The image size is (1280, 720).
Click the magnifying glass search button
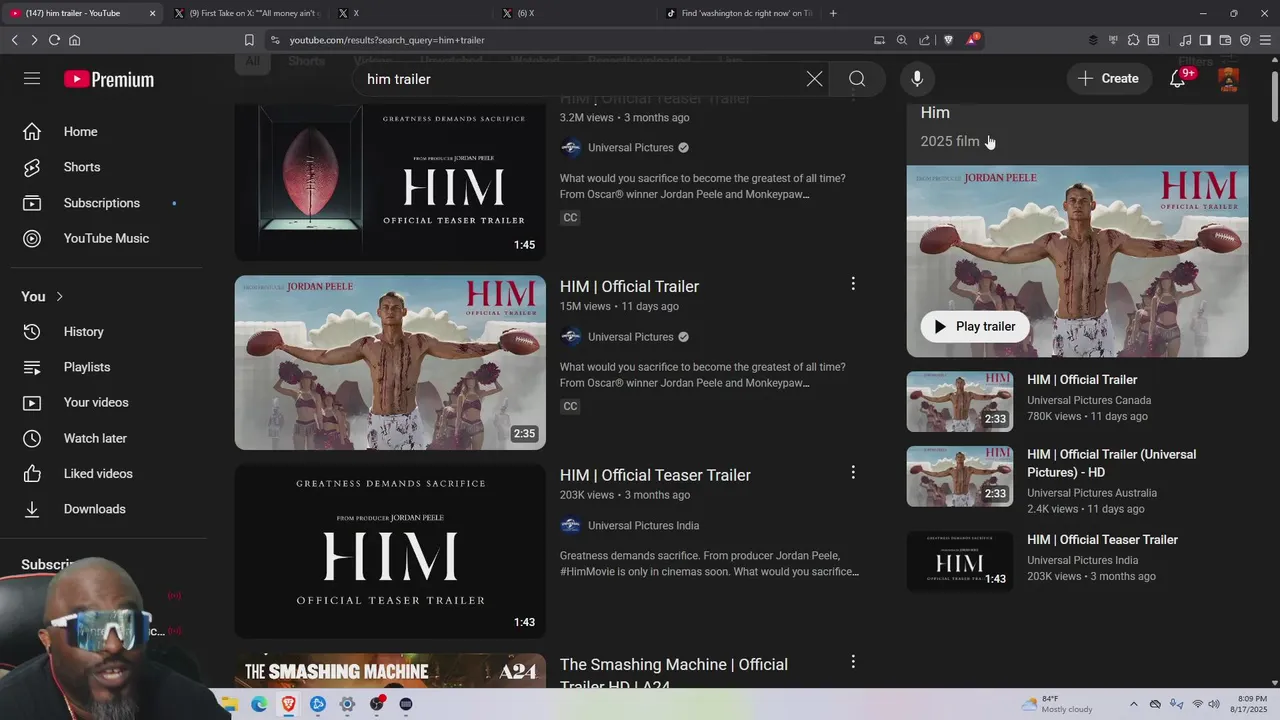coord(857,79)
